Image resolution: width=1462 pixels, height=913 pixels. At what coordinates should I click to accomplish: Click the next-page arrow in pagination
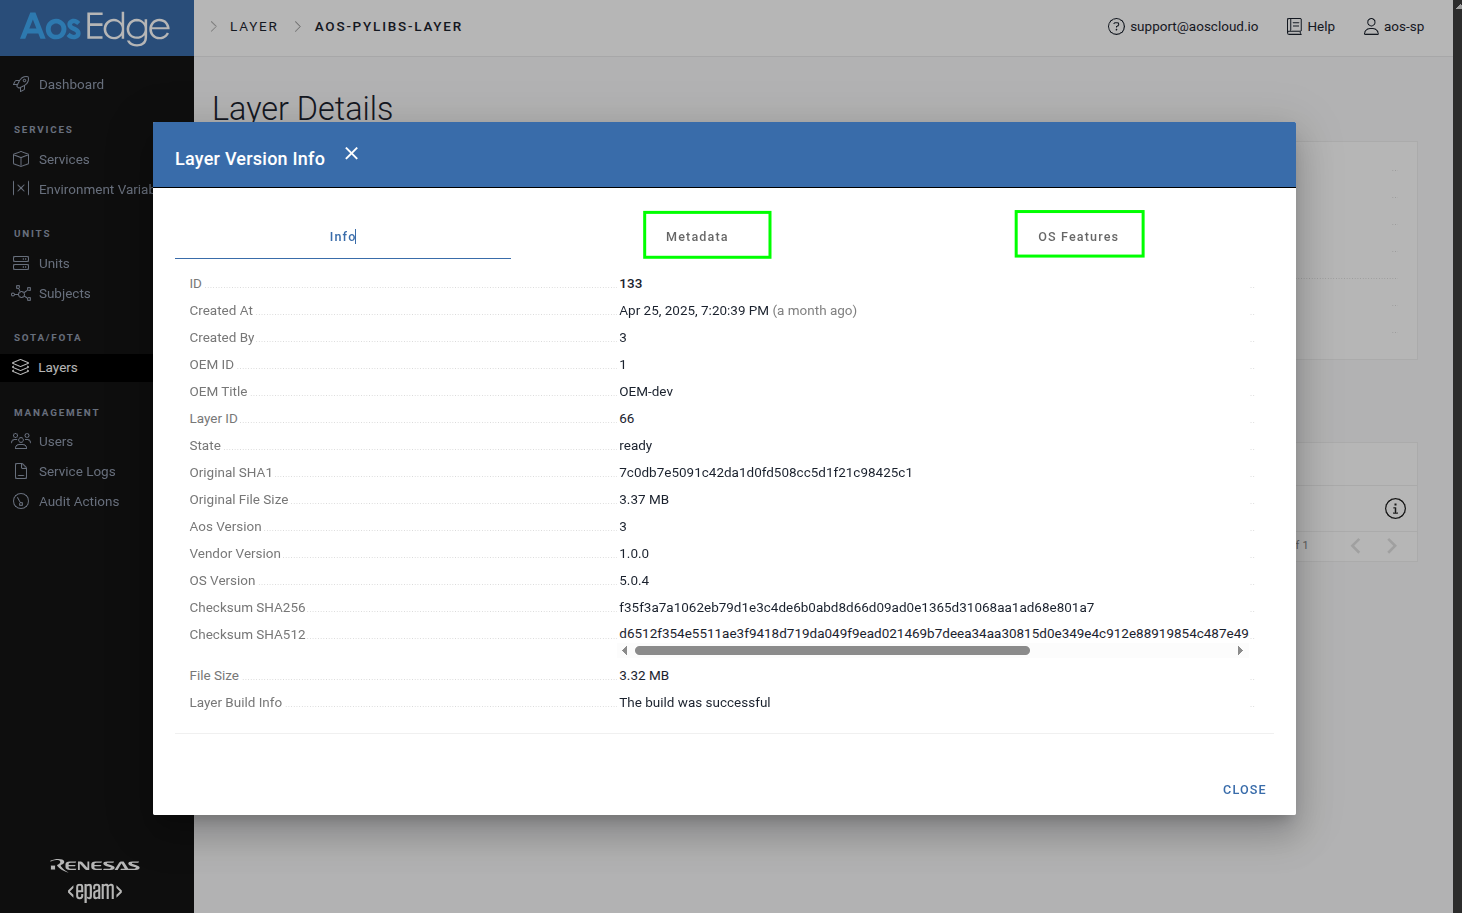click(1392, 546)
